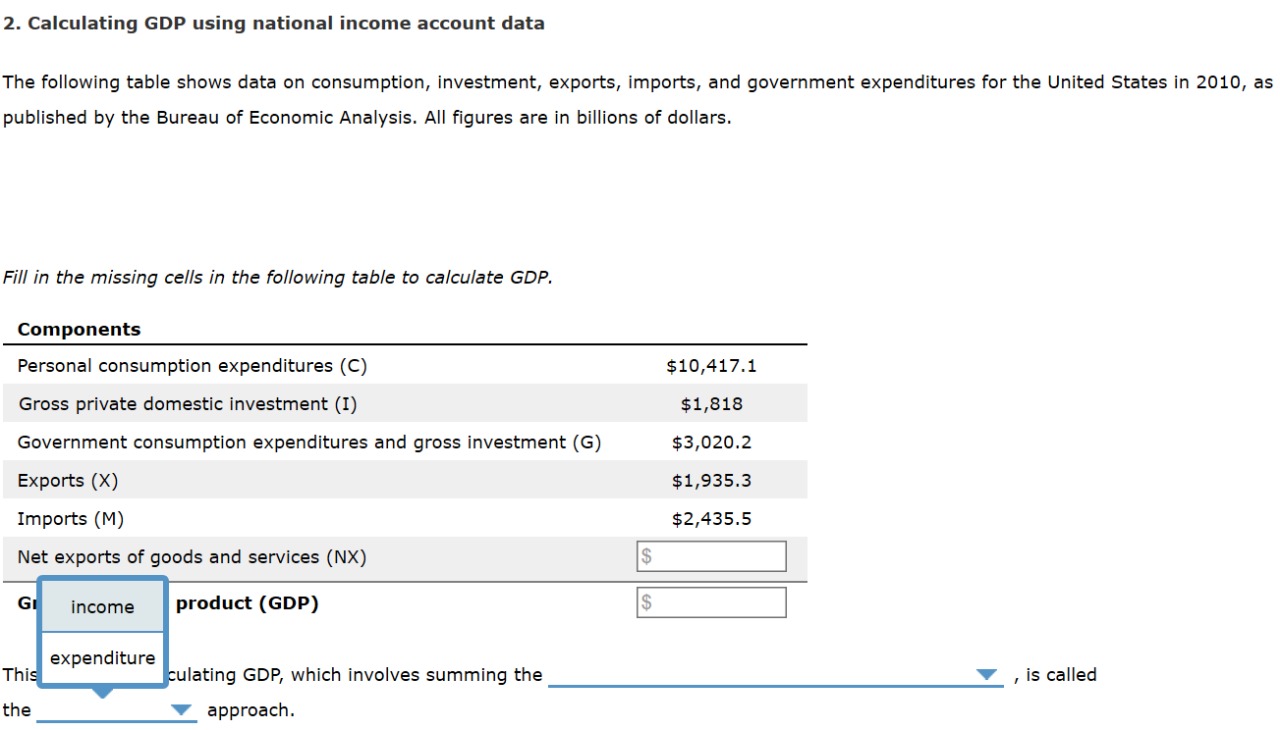The image size is (1280, 730).
Task: Click the $2,435.5 imports value
Action: [712, 519]
